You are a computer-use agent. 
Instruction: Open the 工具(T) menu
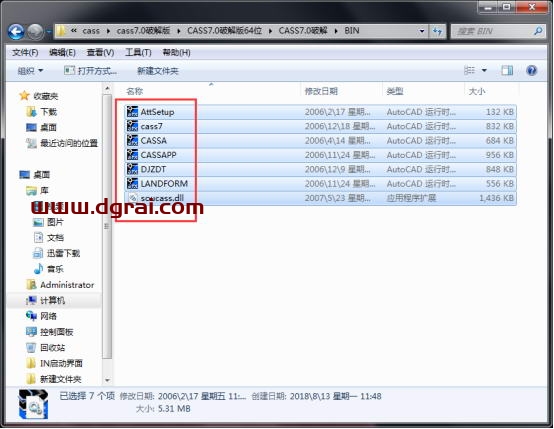click(x=138, y=52)
